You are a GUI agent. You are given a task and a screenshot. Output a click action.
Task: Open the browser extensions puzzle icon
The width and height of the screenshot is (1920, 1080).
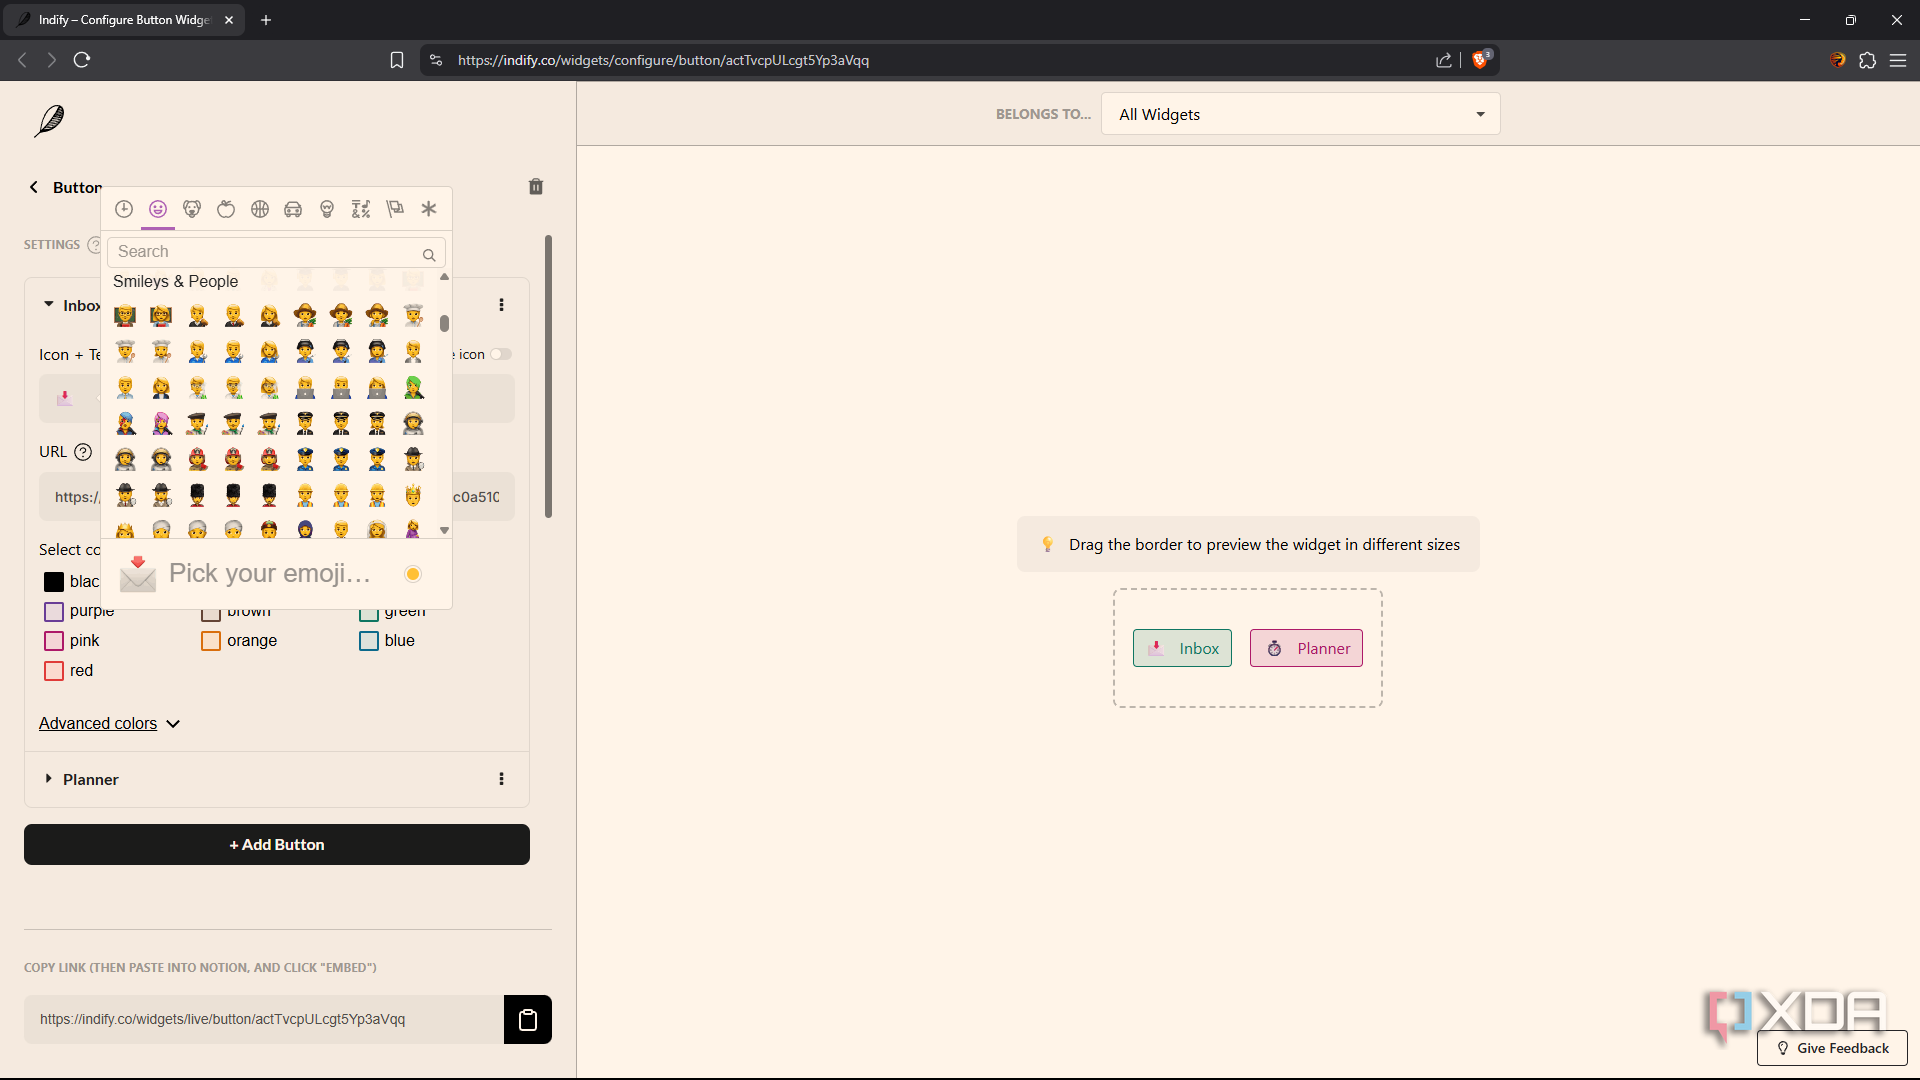1867,60
